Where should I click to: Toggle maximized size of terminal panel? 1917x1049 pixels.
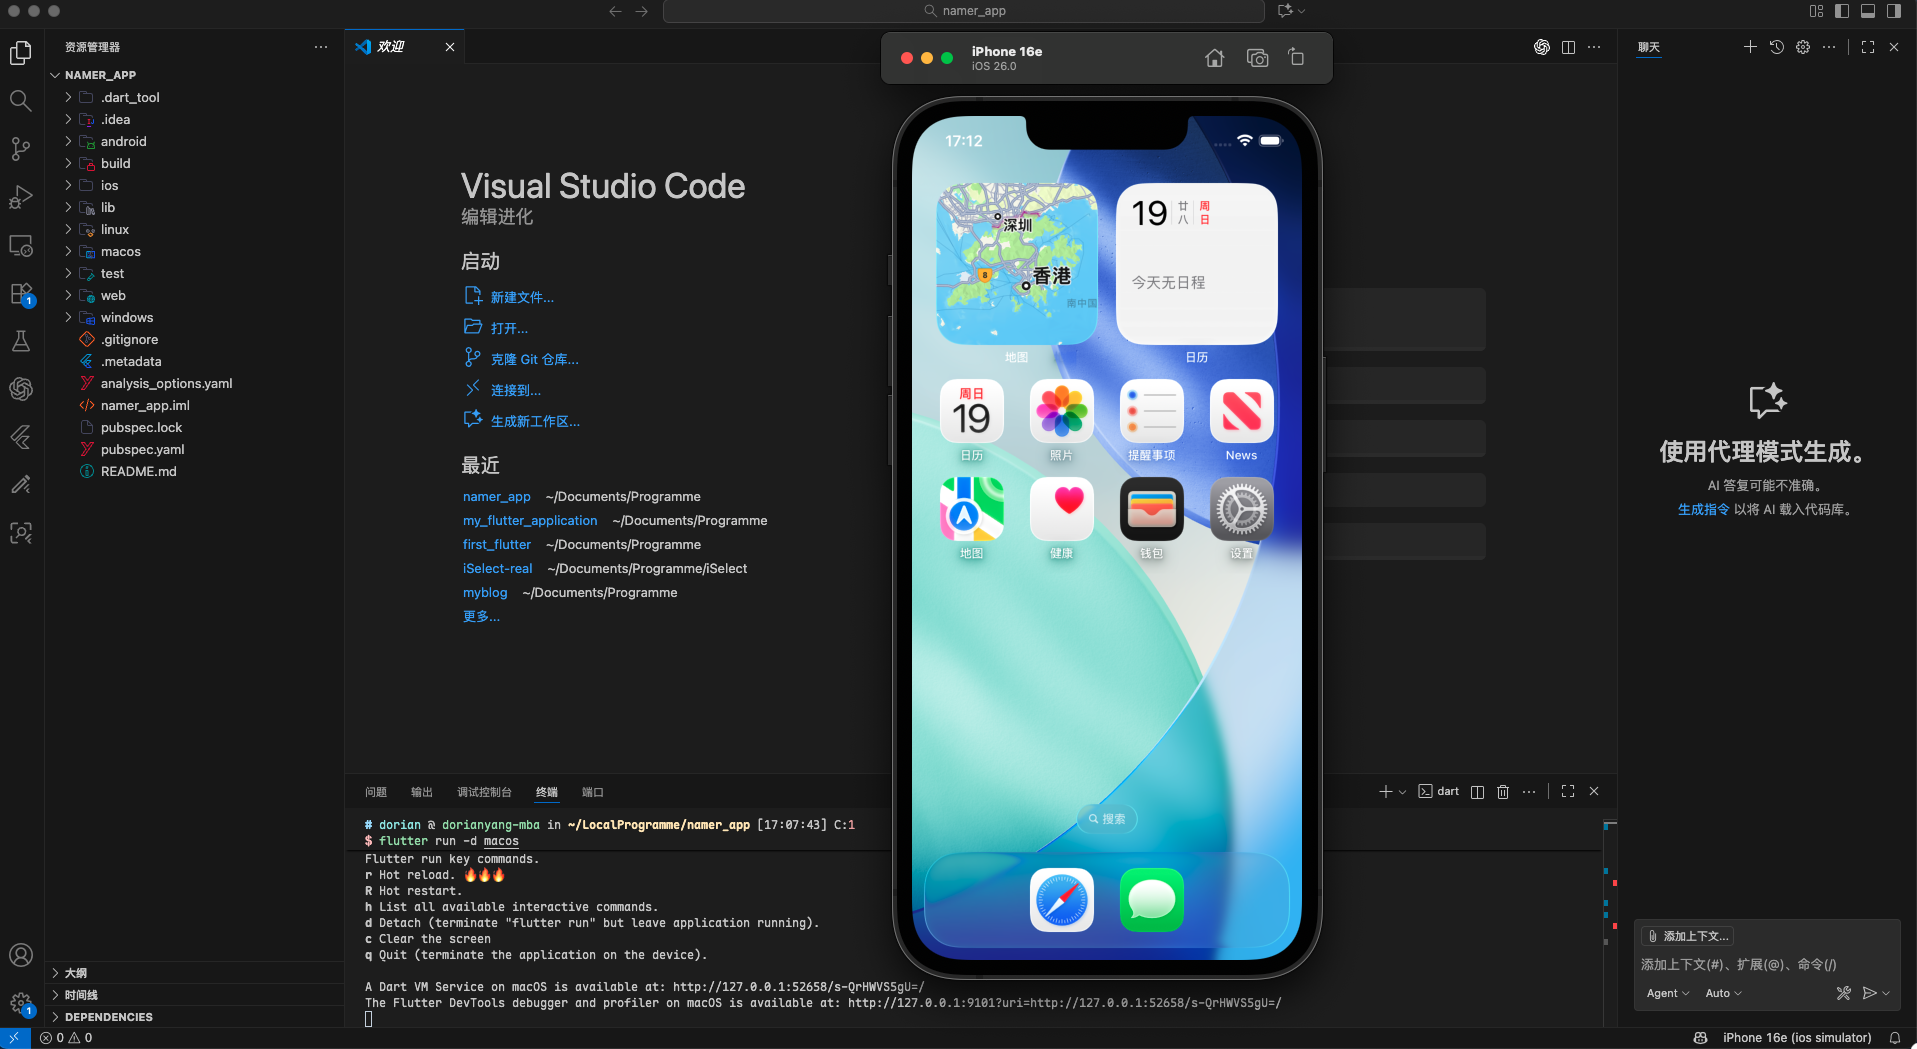[x=1568, y=791]
